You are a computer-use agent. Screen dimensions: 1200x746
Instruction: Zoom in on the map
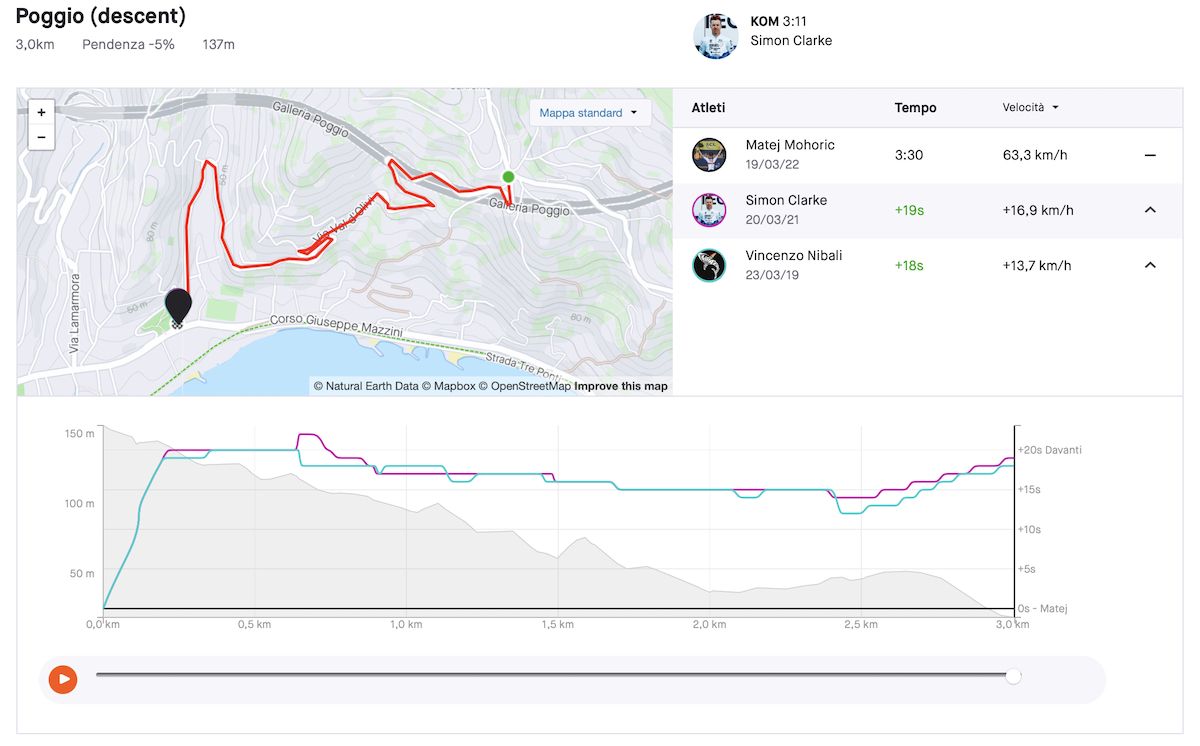point(41,113)
